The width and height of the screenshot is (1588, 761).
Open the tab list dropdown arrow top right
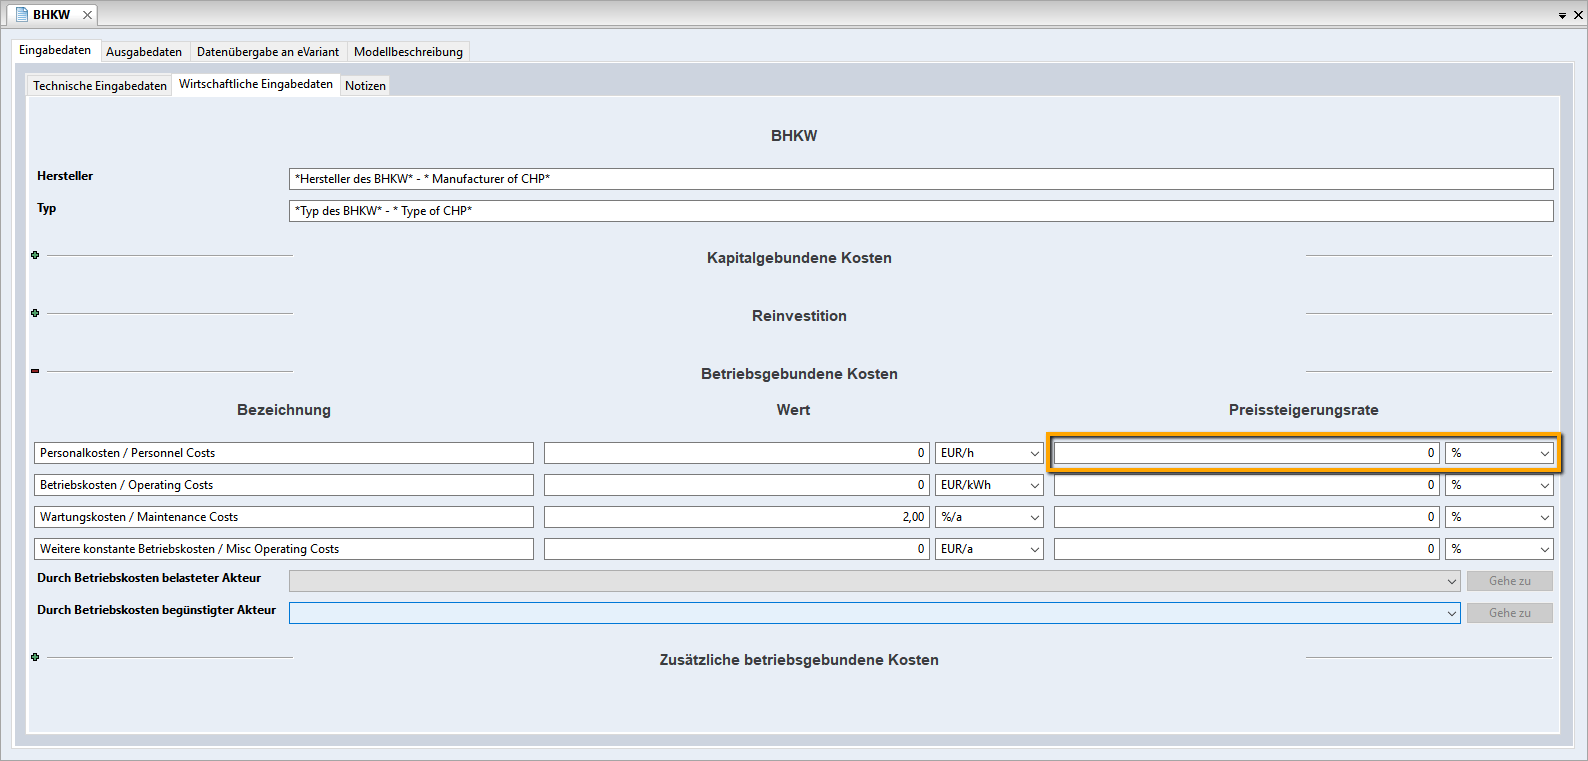point(1562,16)
